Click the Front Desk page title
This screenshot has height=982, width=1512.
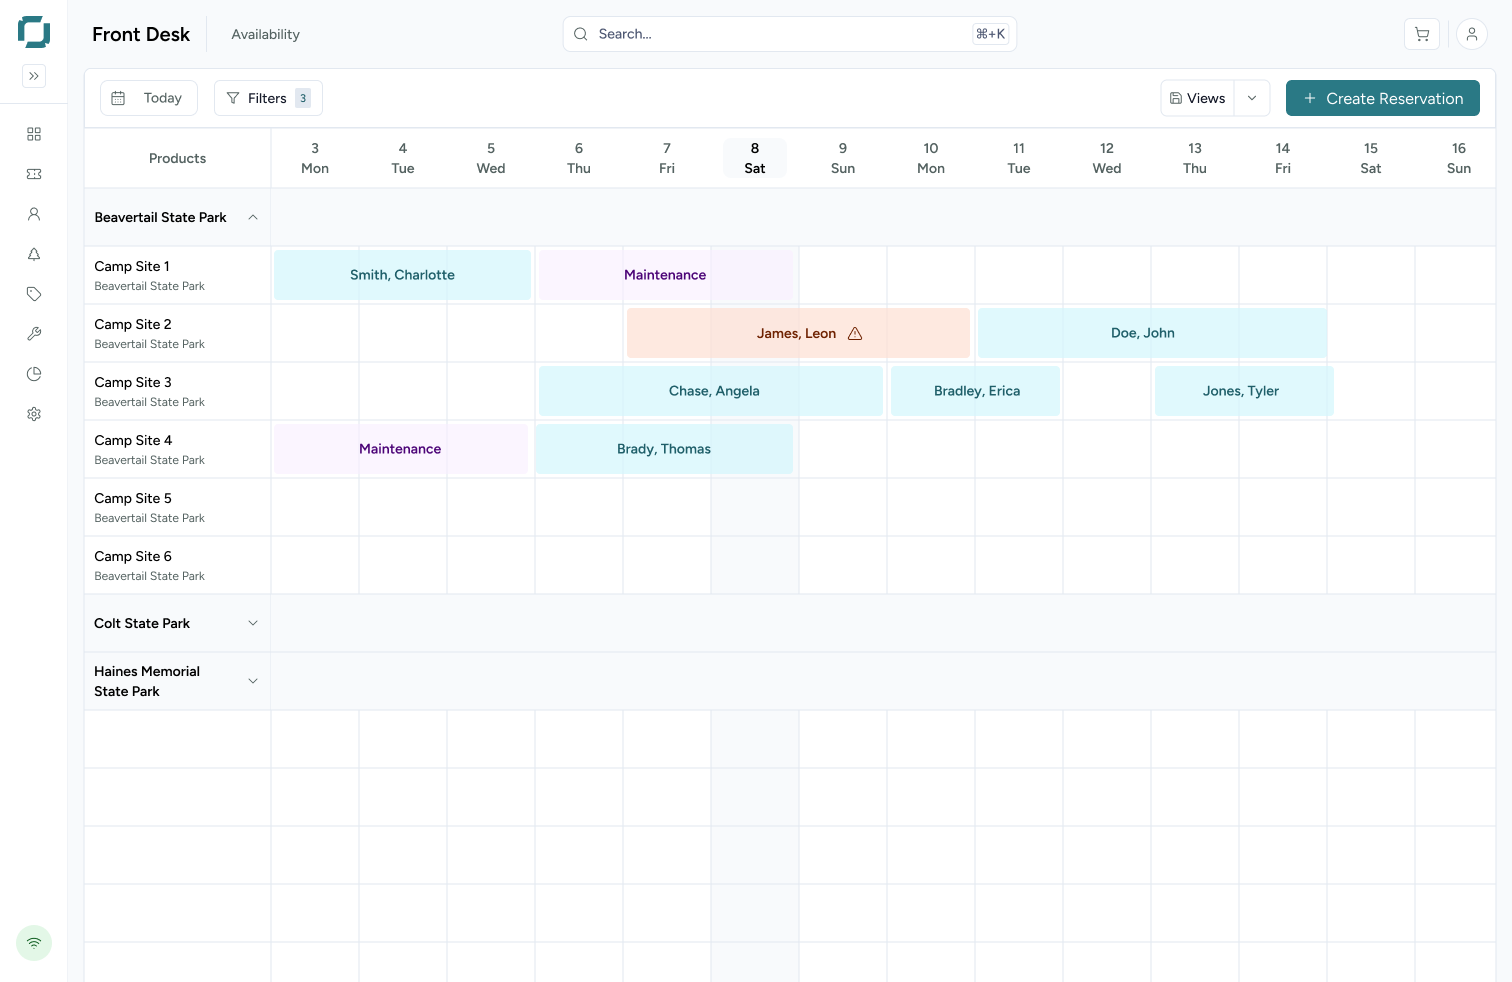coord(141,34)
